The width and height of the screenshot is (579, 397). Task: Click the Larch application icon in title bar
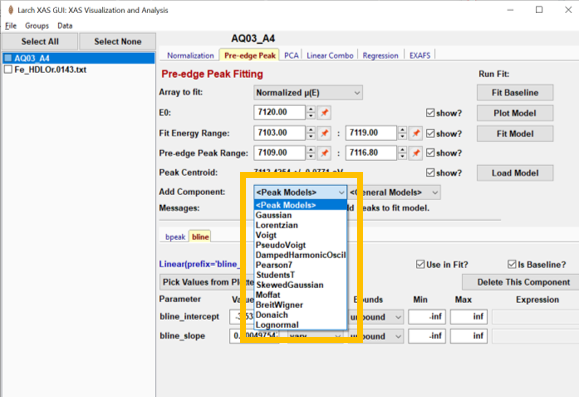point(11,10)
